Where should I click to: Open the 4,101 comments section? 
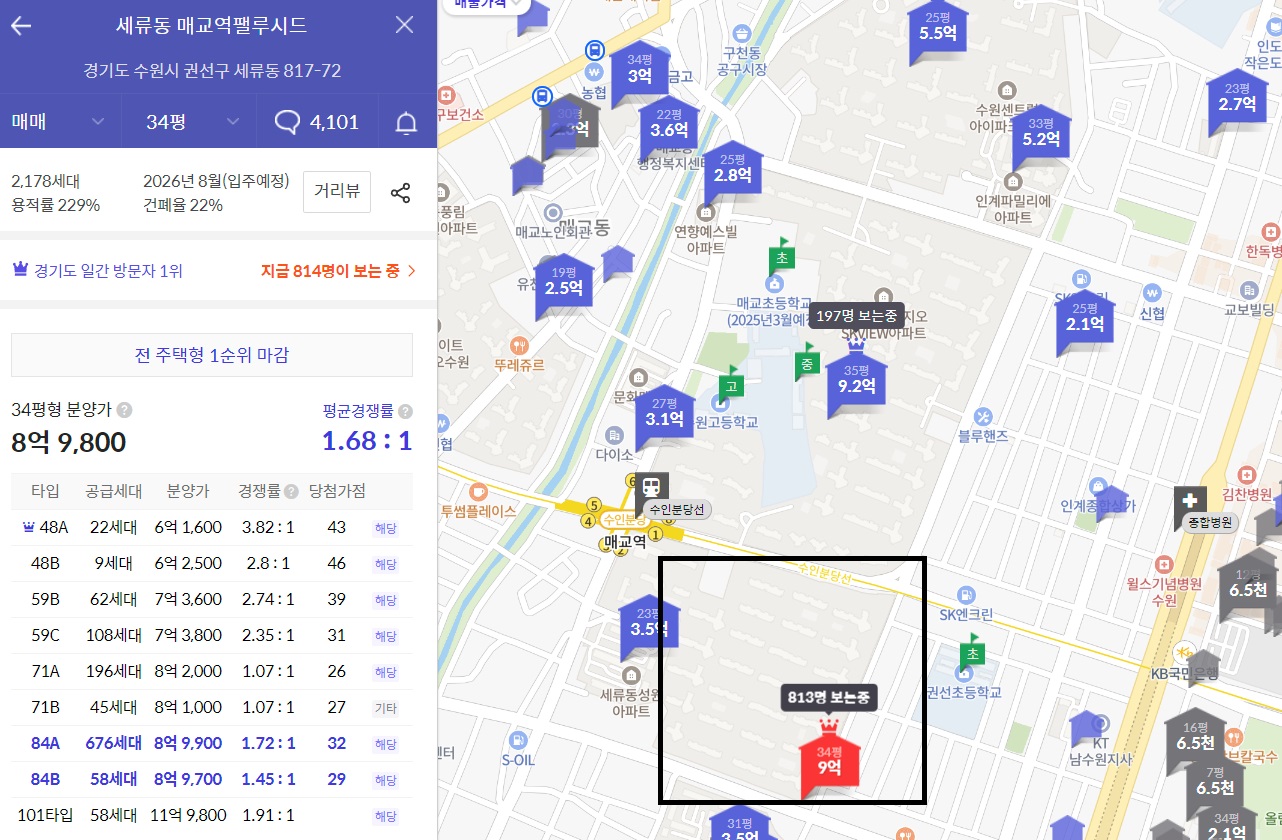pyautogui.click(x=317, y=122)
